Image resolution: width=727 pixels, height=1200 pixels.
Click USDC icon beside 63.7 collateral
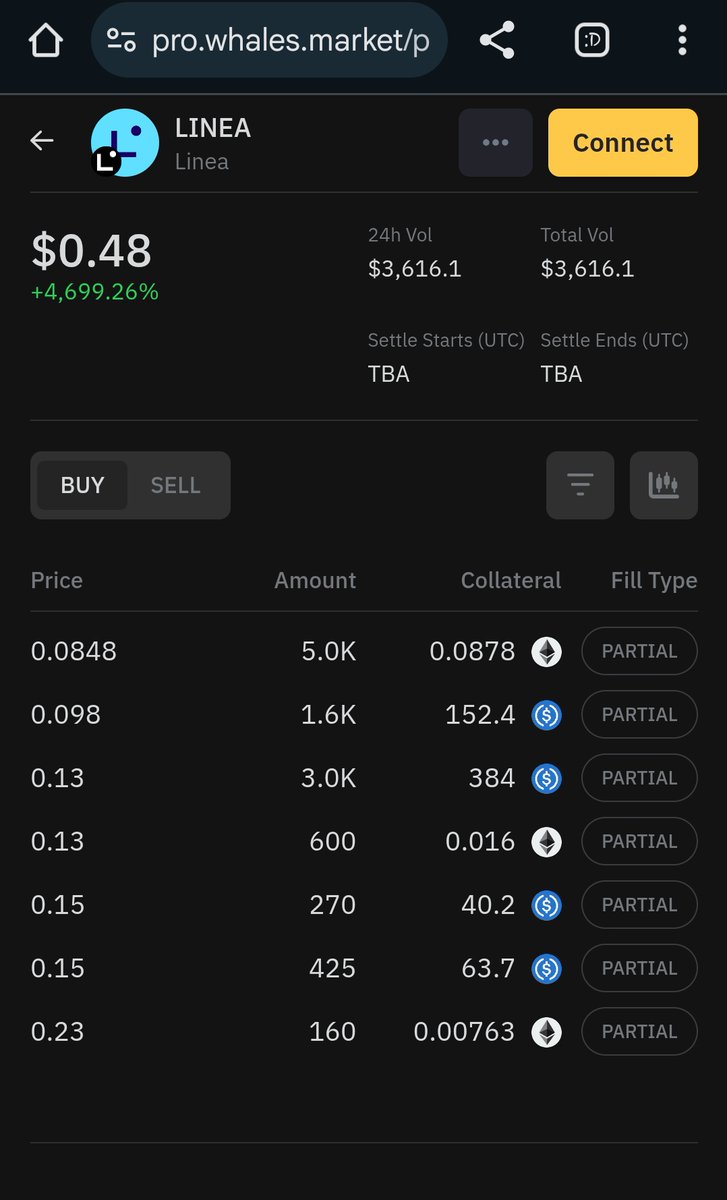[x=546, y=968]
